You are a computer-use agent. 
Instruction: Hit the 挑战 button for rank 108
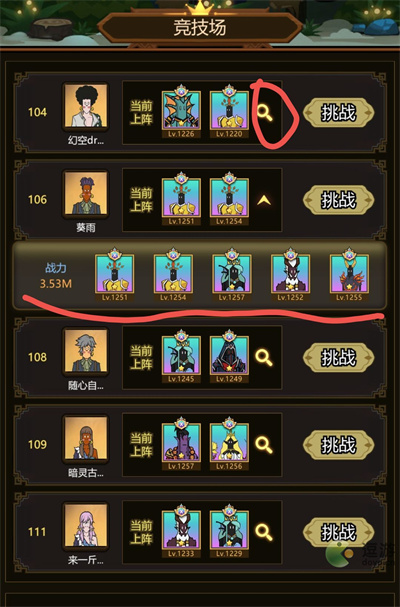pyautogui.click(x=338, y=357)
